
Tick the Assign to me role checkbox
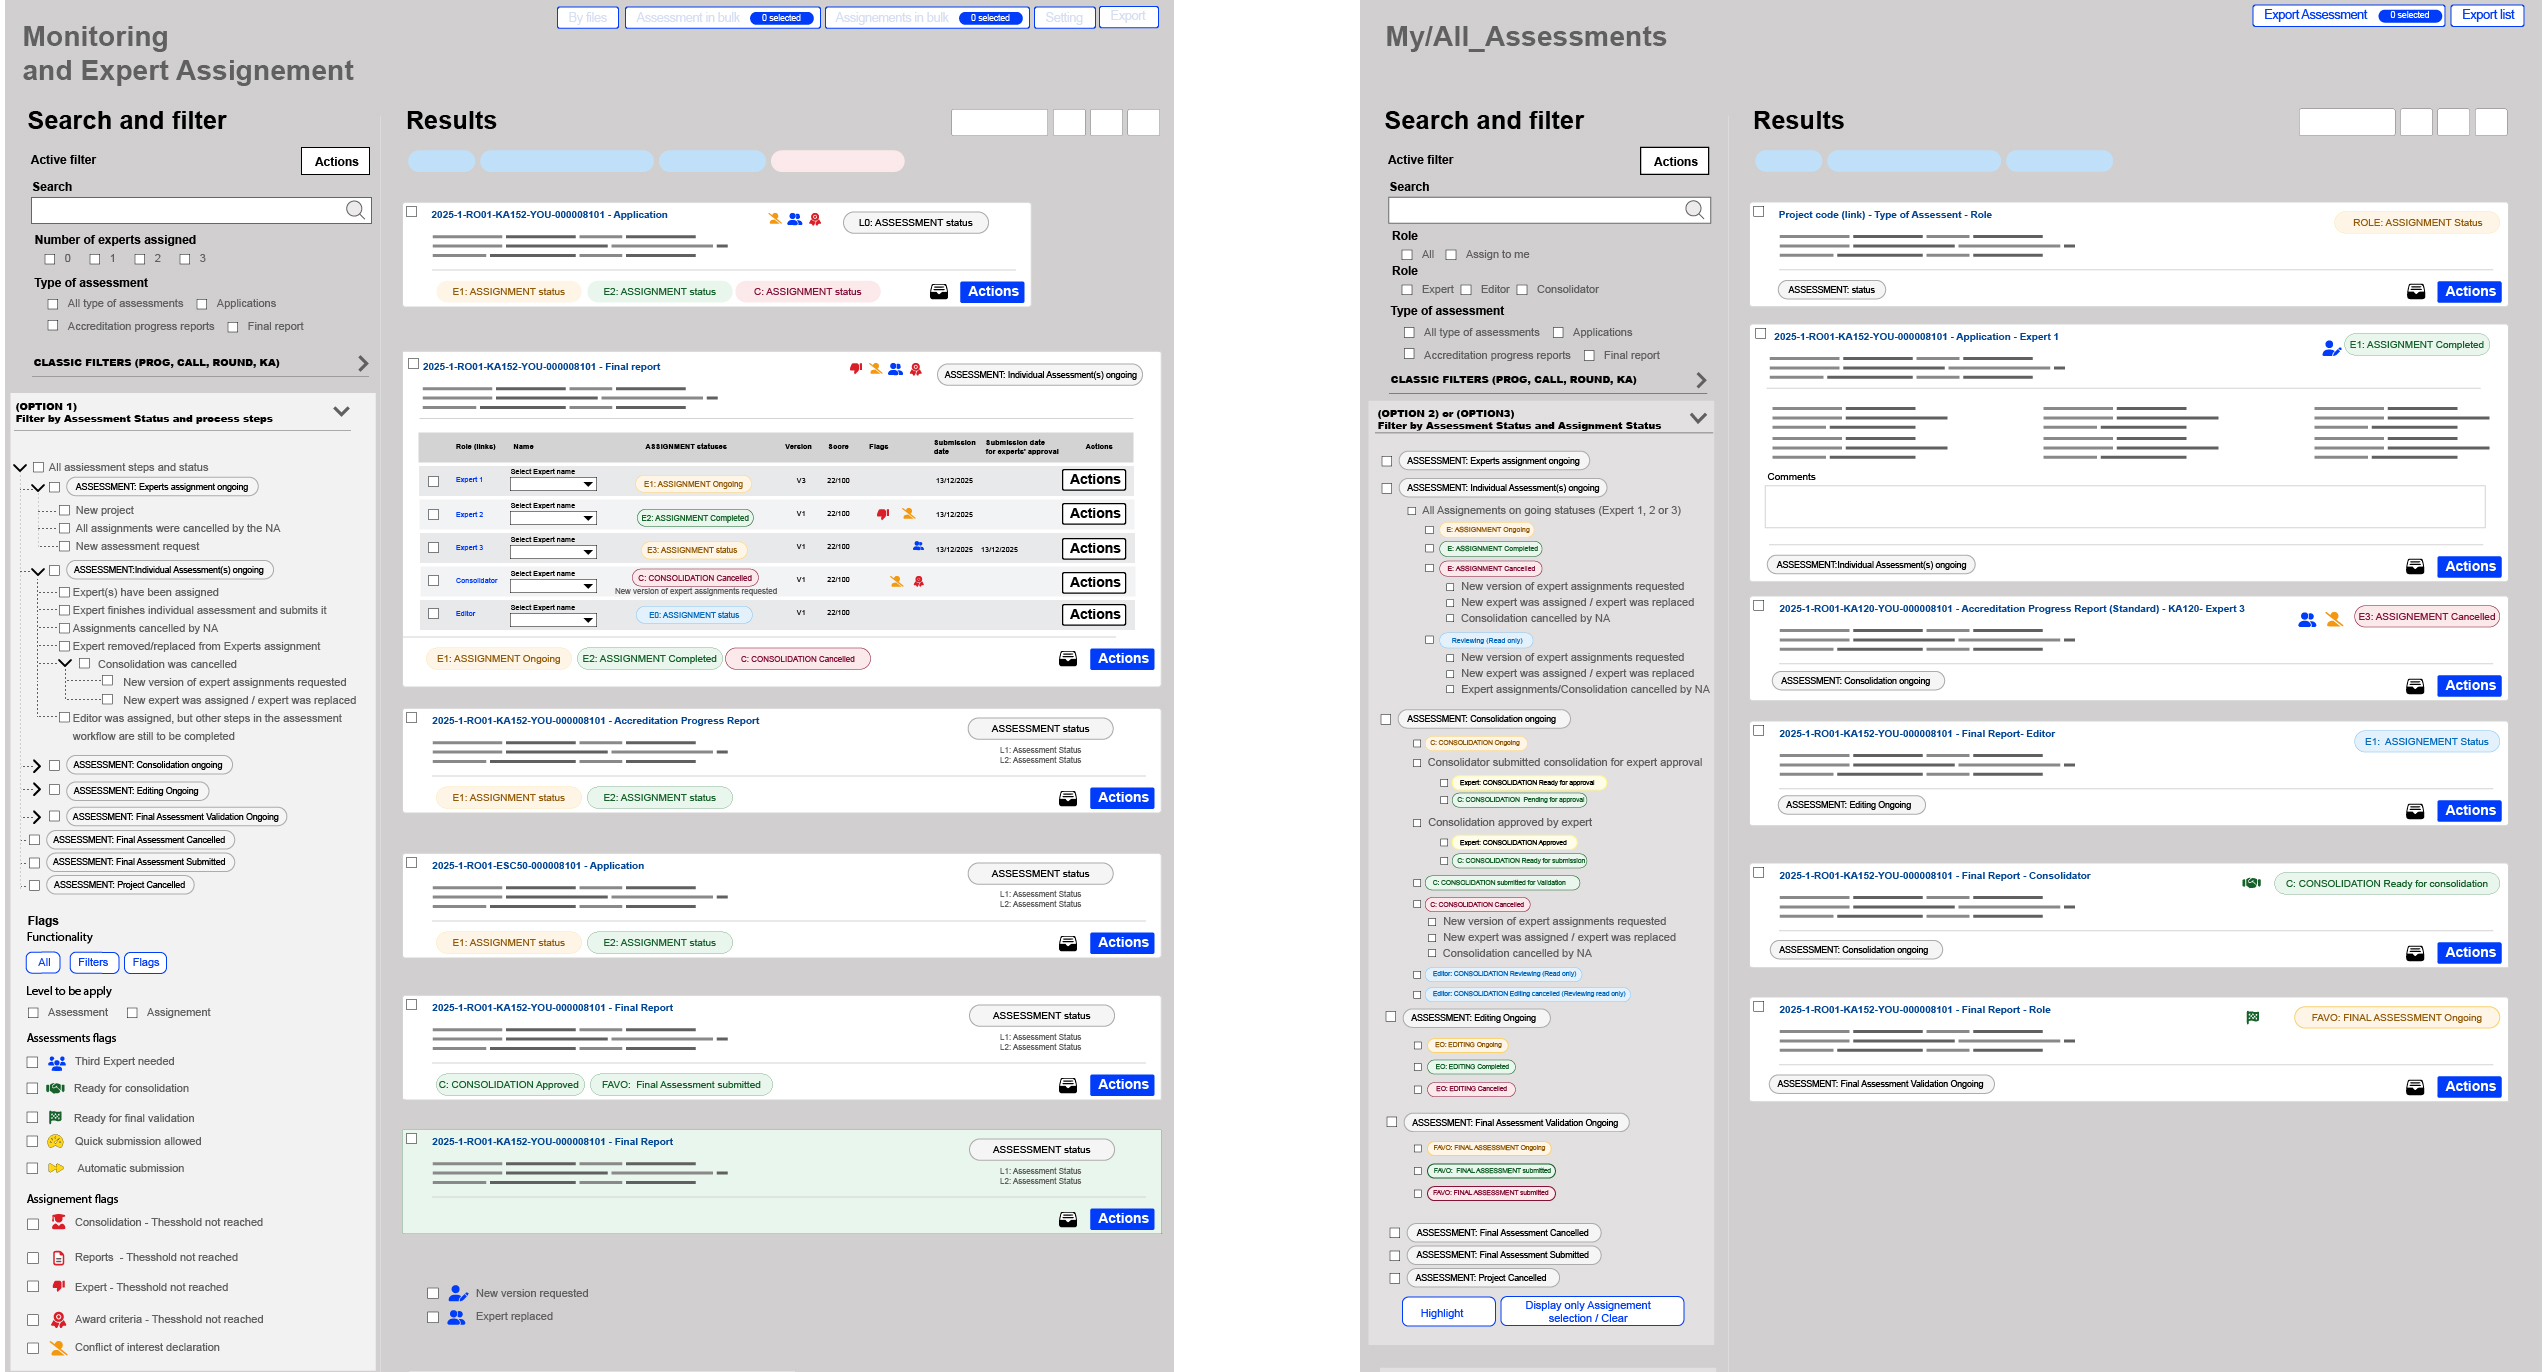pos(1451,255)
